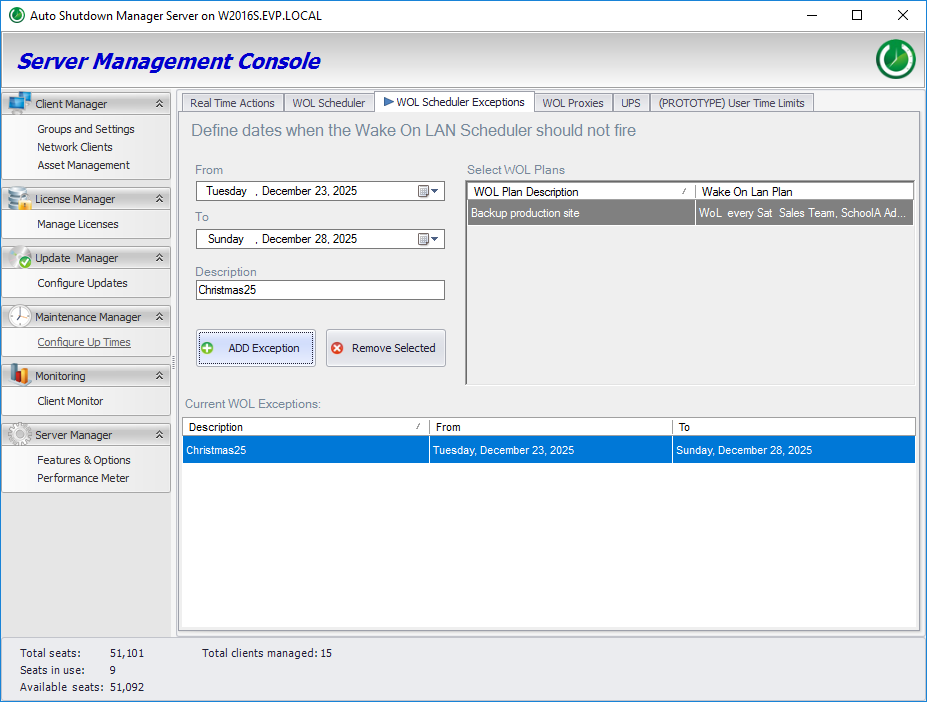Click the Description text field
Image resolution: width=927 pixels, height=702 pixels.
(320, 290)
